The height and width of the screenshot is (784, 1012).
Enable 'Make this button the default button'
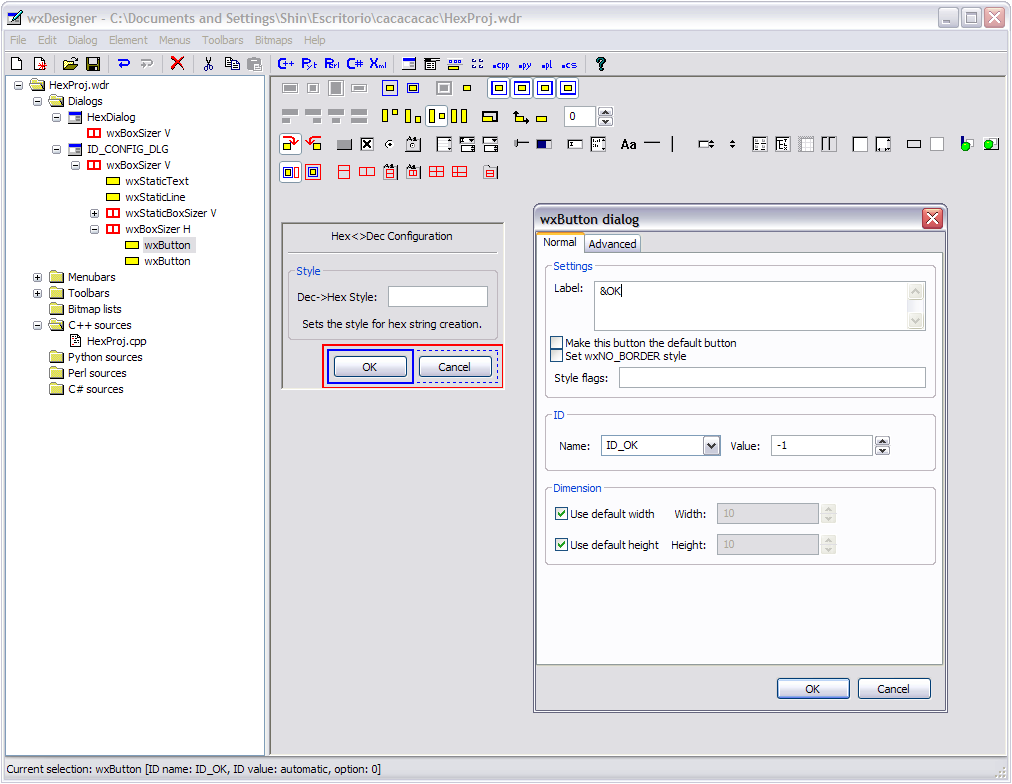[x=557, y=343]
